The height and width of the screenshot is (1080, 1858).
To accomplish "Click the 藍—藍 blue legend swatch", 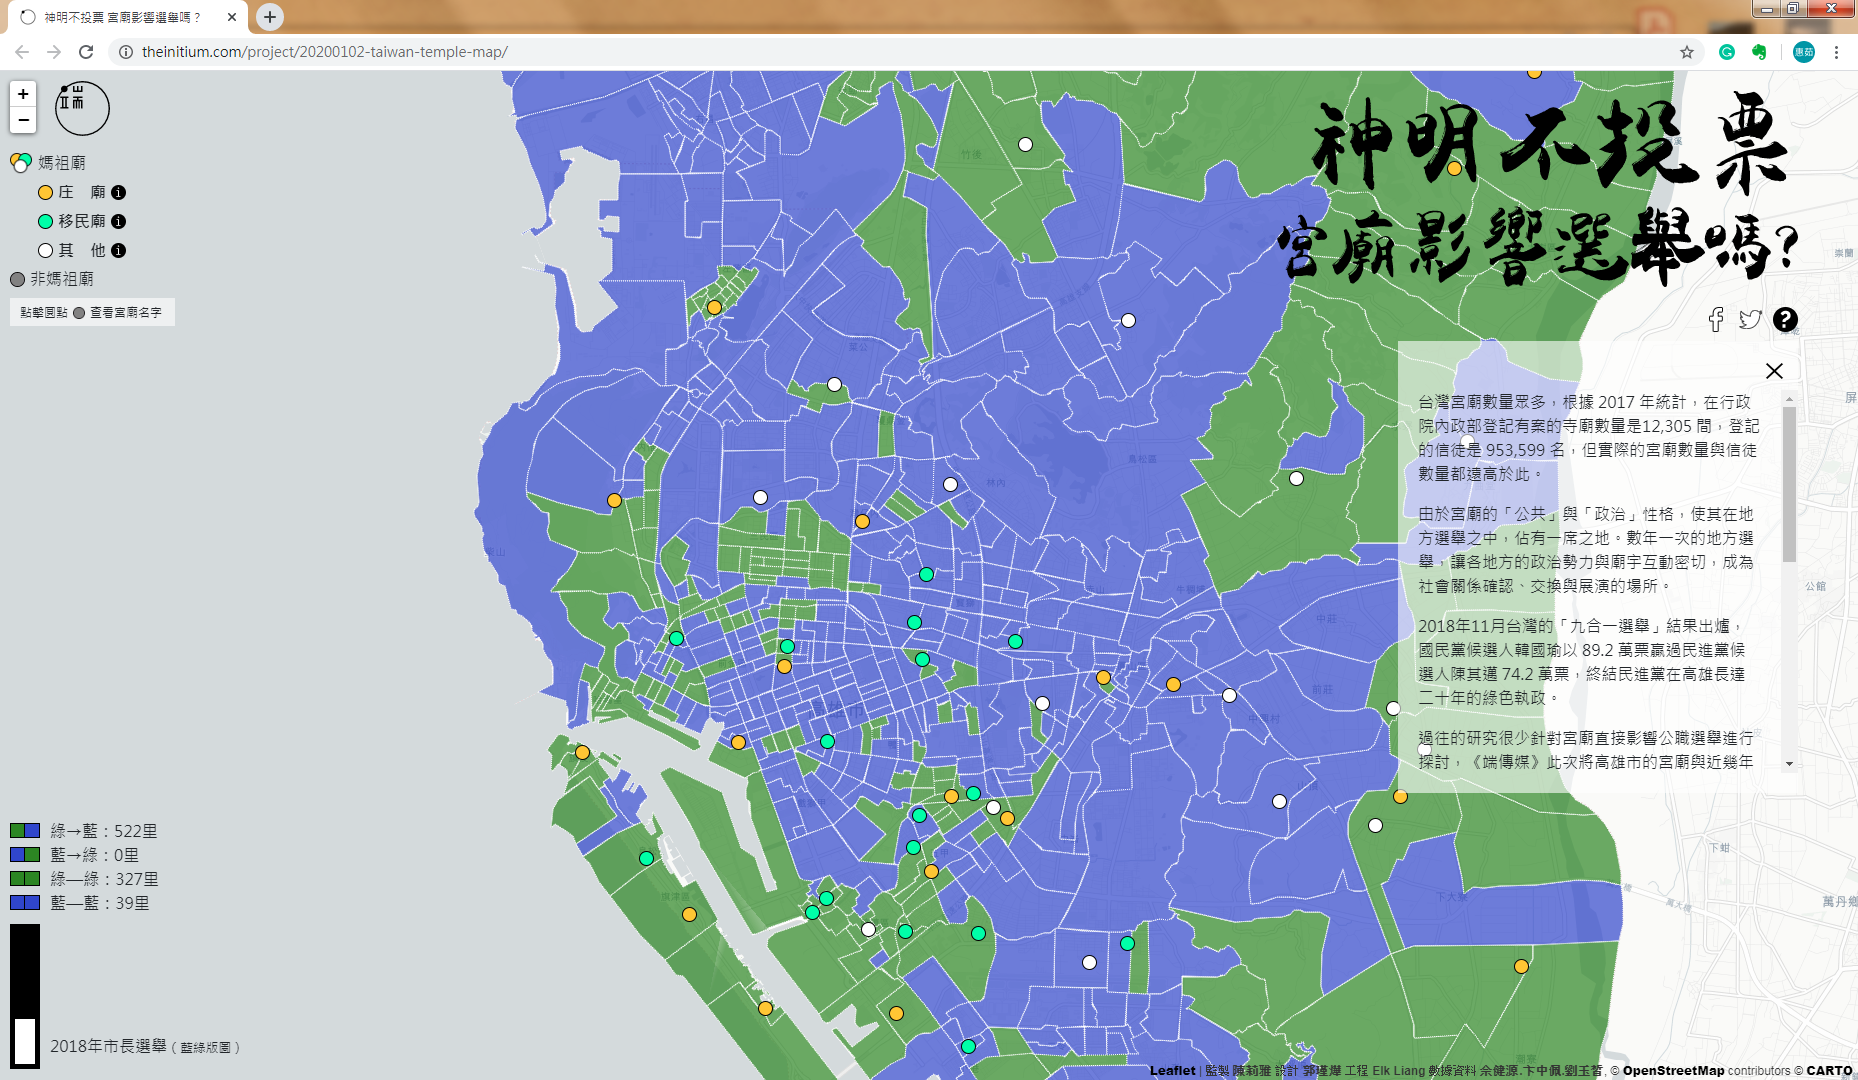I will click(25, 903).
